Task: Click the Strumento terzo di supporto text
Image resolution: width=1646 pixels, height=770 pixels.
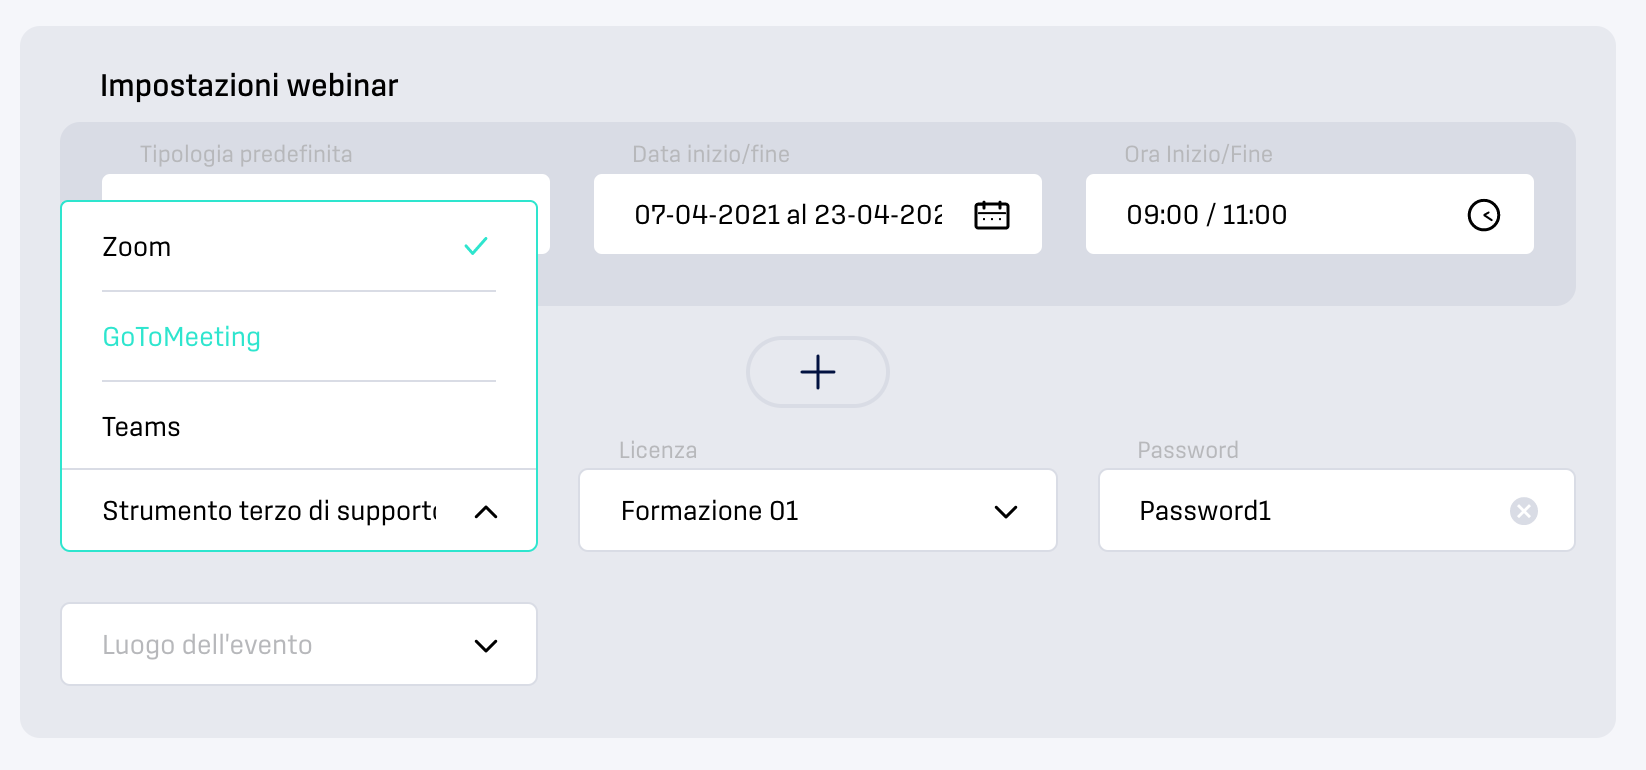Action: 270,511
